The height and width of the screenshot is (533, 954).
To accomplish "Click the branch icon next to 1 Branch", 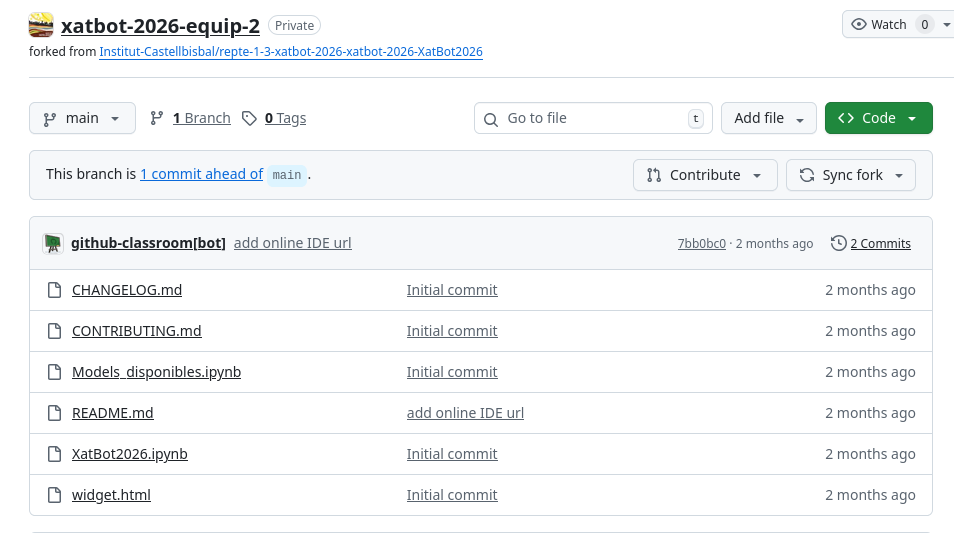I will [x=157, y=118].
